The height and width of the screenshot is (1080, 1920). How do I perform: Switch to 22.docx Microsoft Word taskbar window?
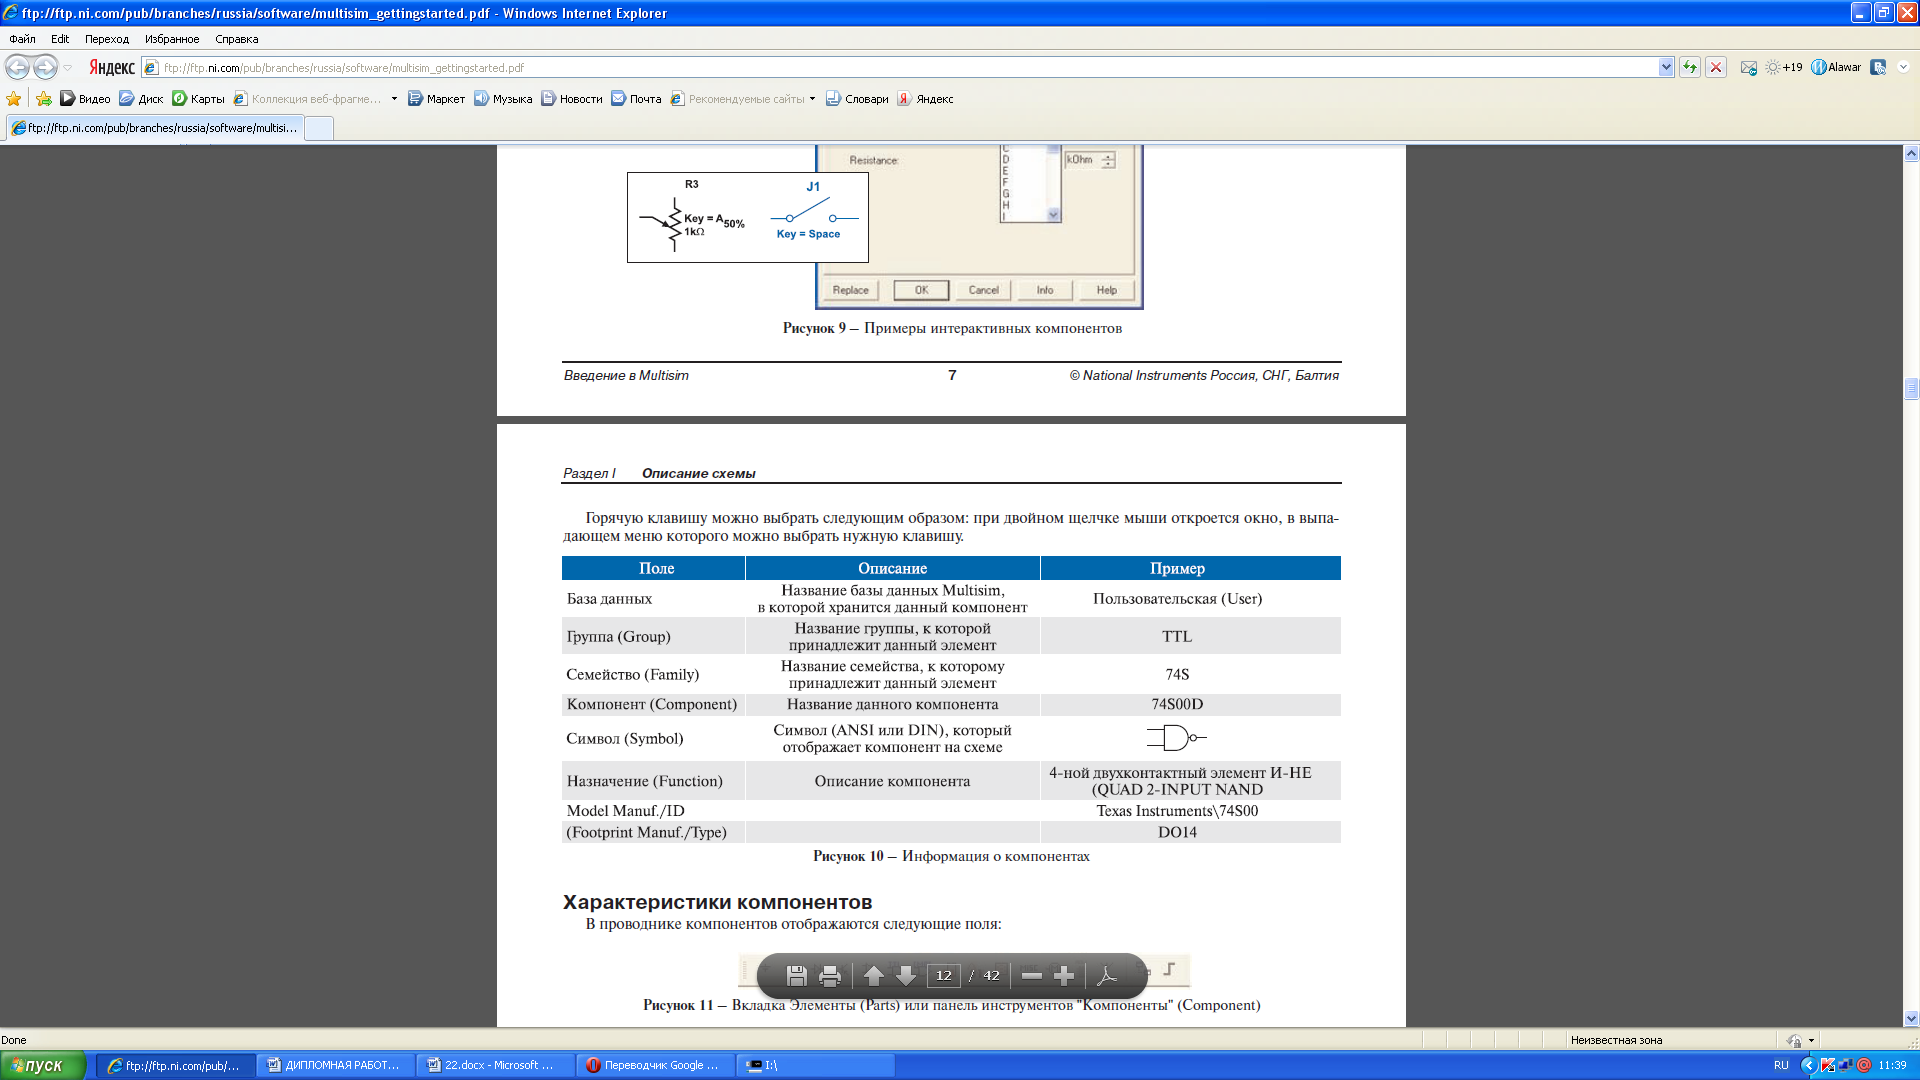point(494,1065)
